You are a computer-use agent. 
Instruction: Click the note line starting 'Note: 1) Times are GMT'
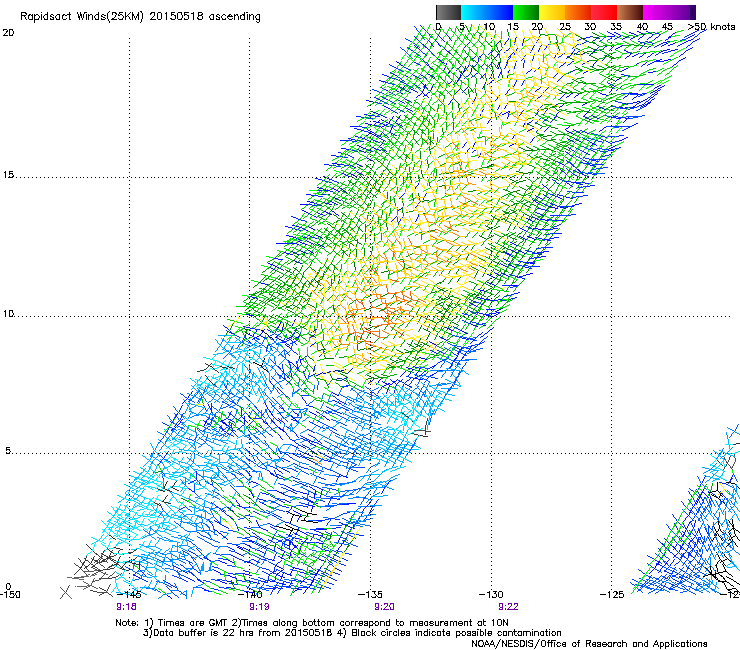(312, 623)
